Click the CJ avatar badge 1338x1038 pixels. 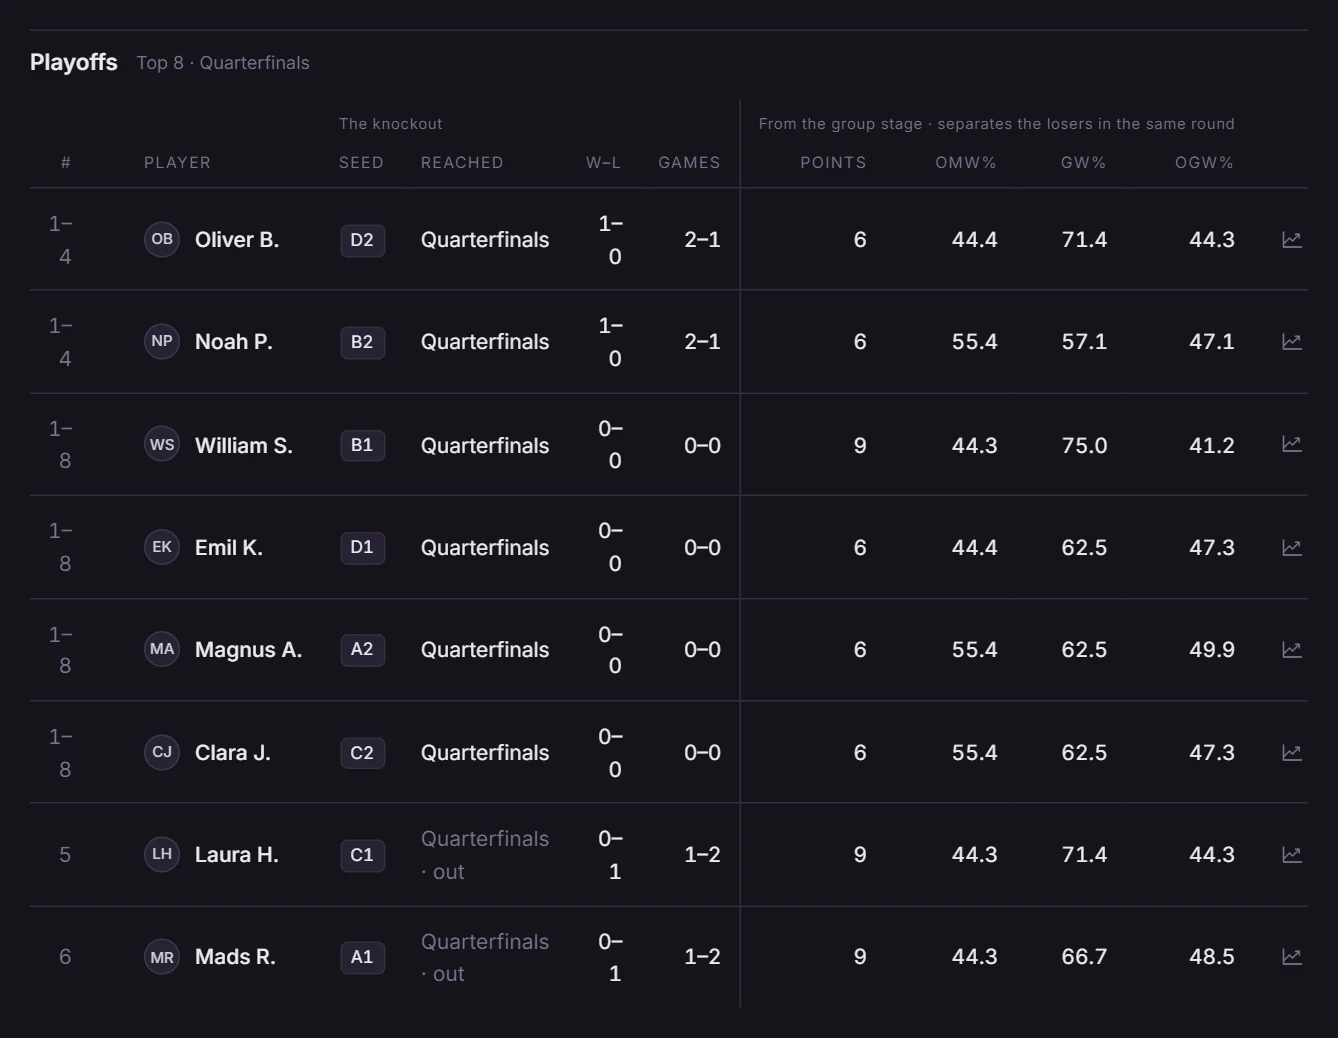click(162, 752)
